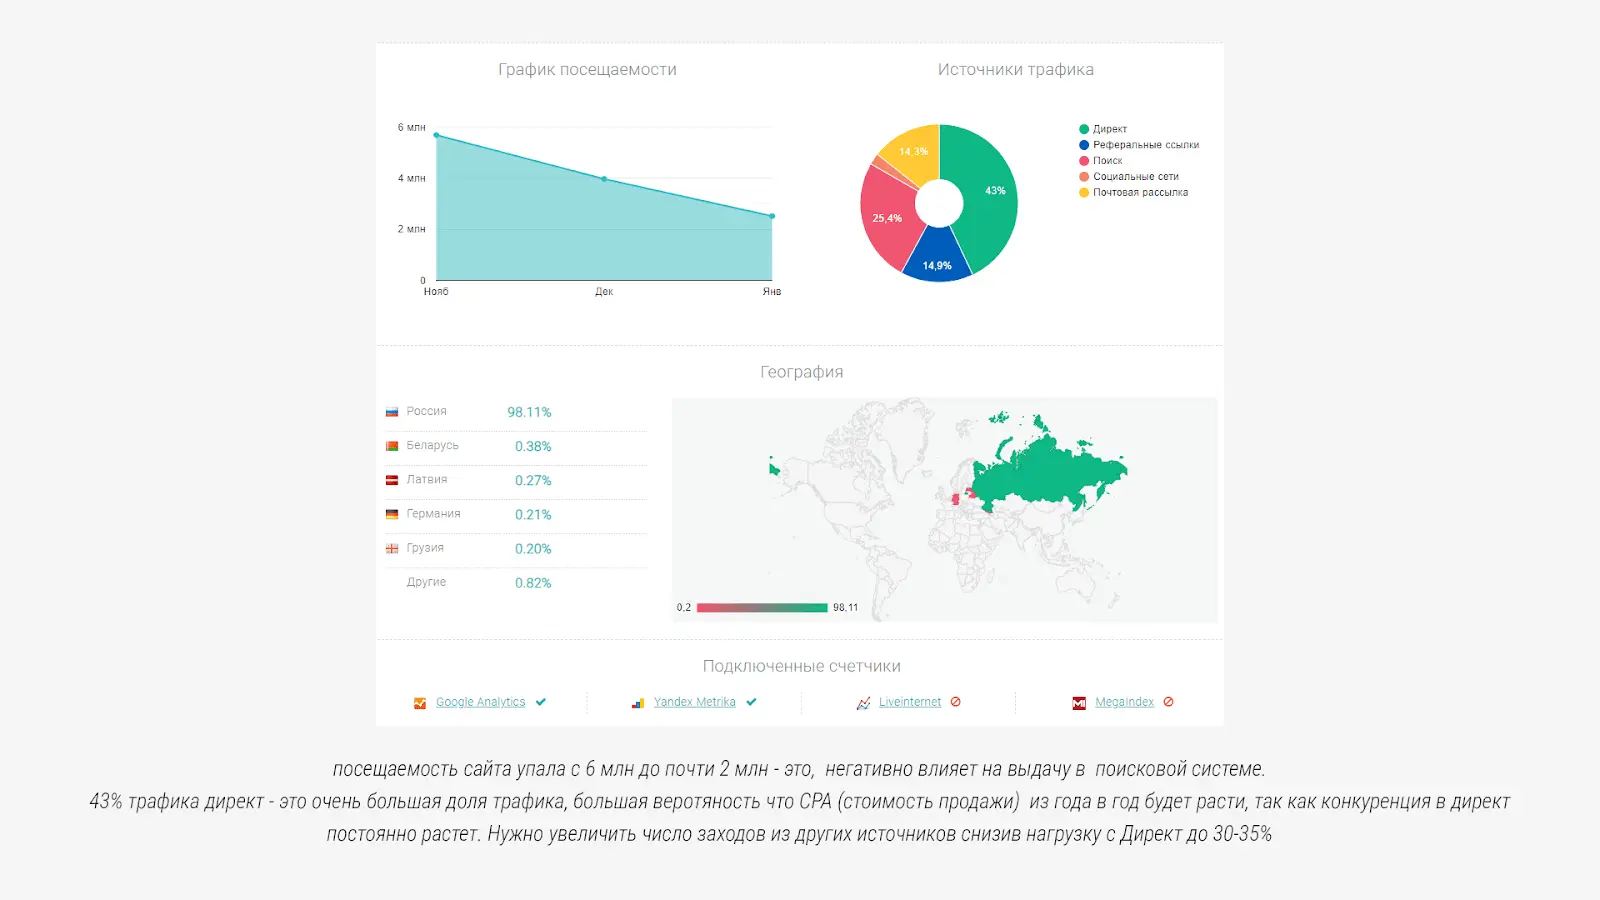1600x900 pixels.
Task: Click the Россия country name
Action: [x=427, y=412]
